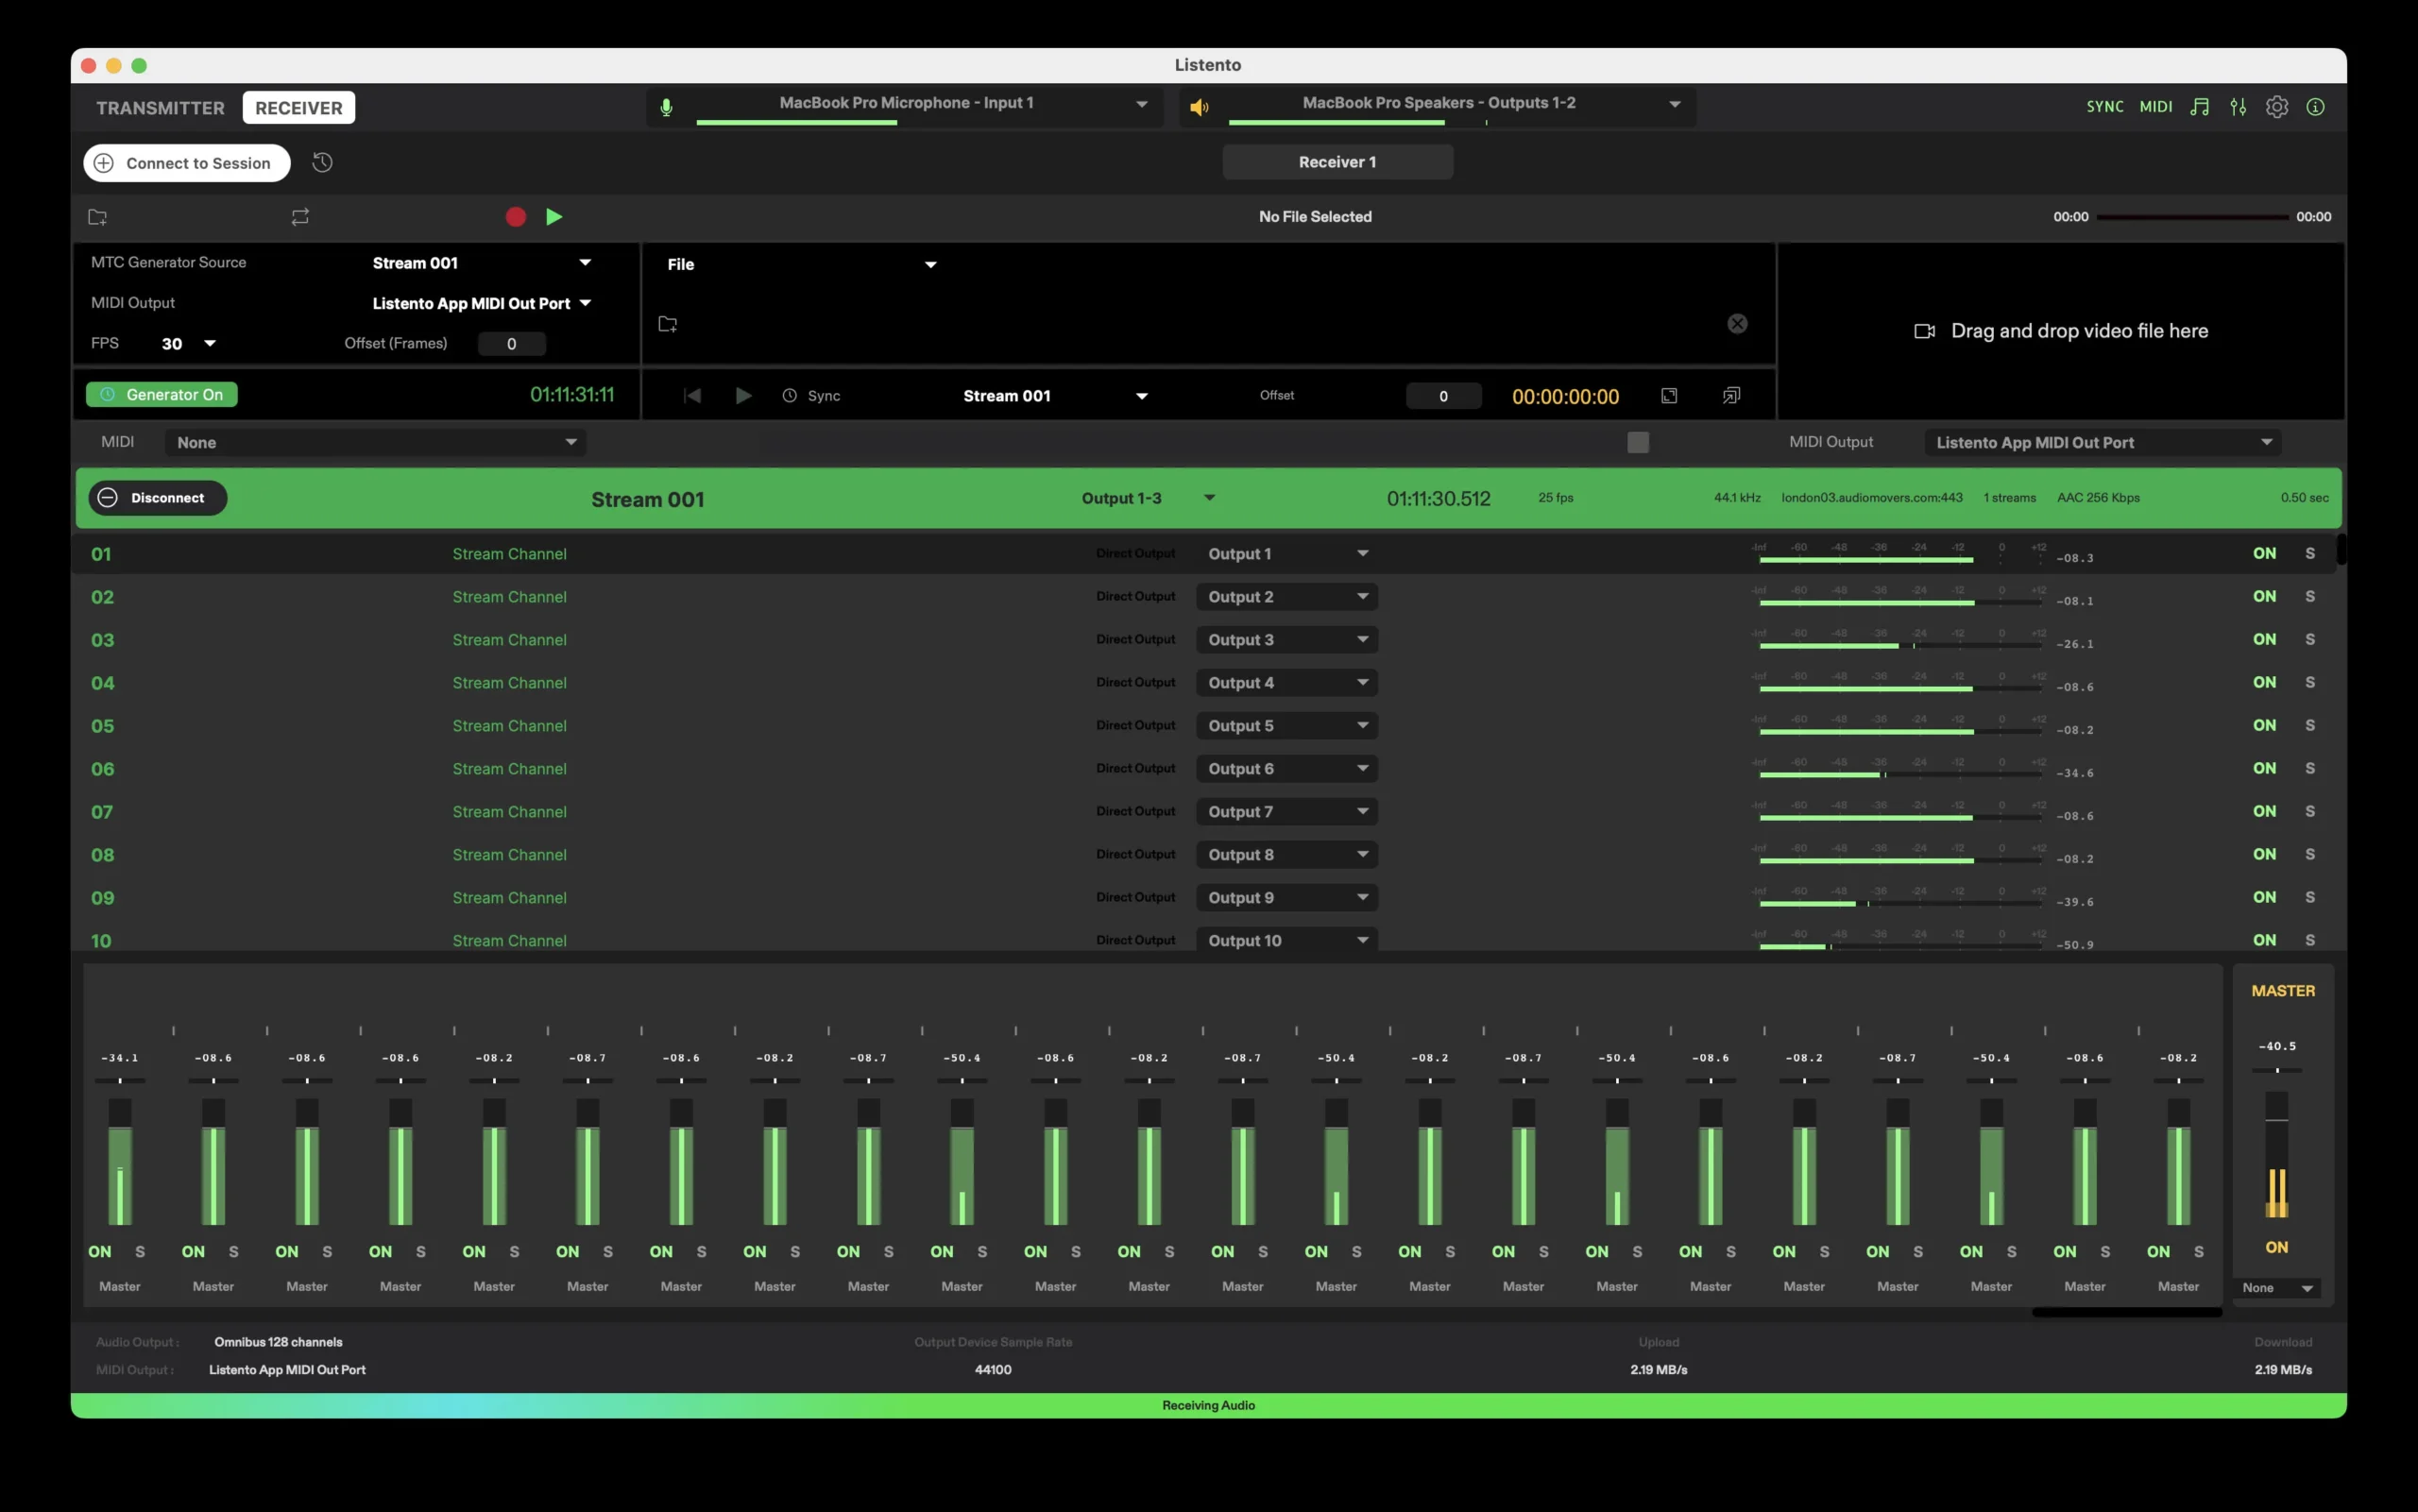This screenshot has width=2418, height=1512.
Task: Click the speaker output icon
Action: (x=1199, y=107)
